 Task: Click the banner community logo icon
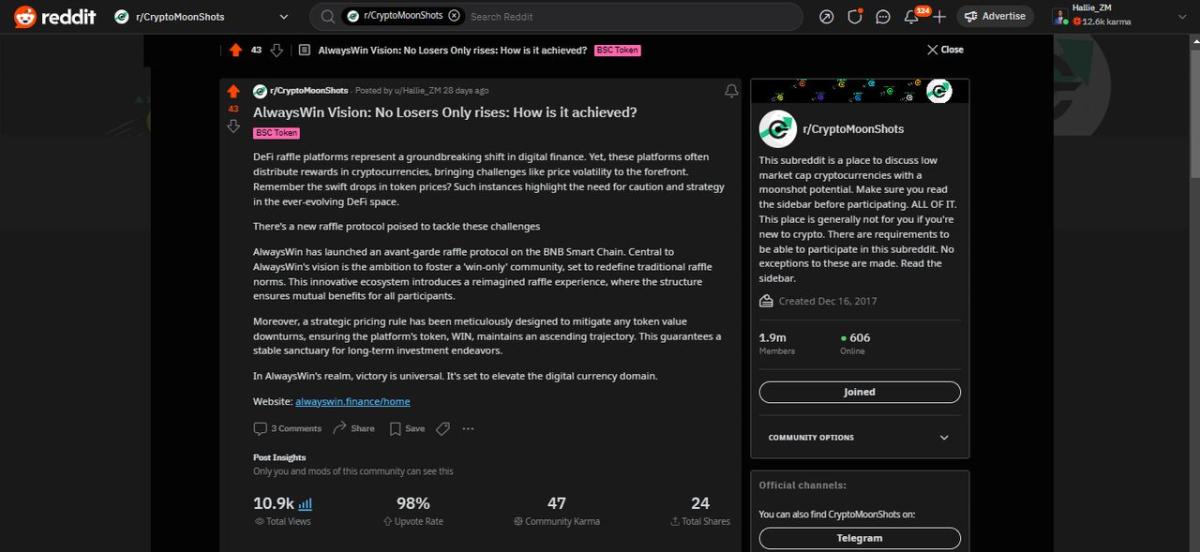(x=939, y=91)
